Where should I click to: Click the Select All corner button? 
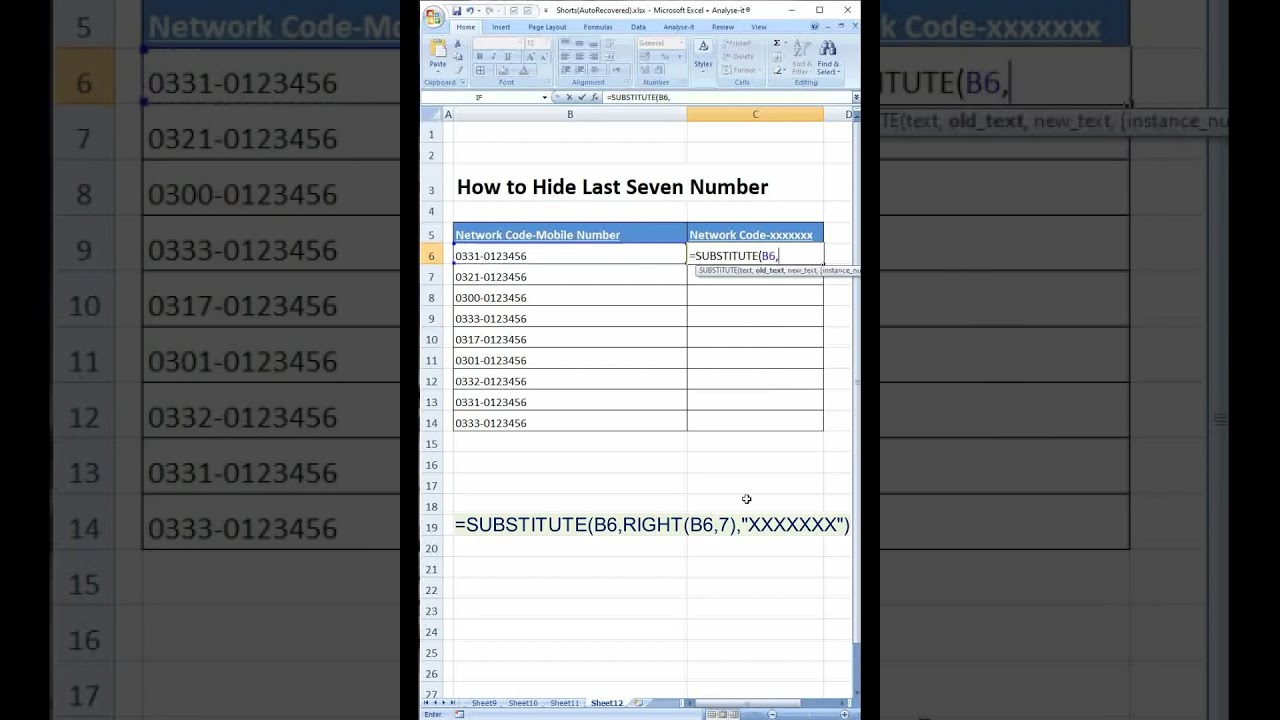click(431, 114)
